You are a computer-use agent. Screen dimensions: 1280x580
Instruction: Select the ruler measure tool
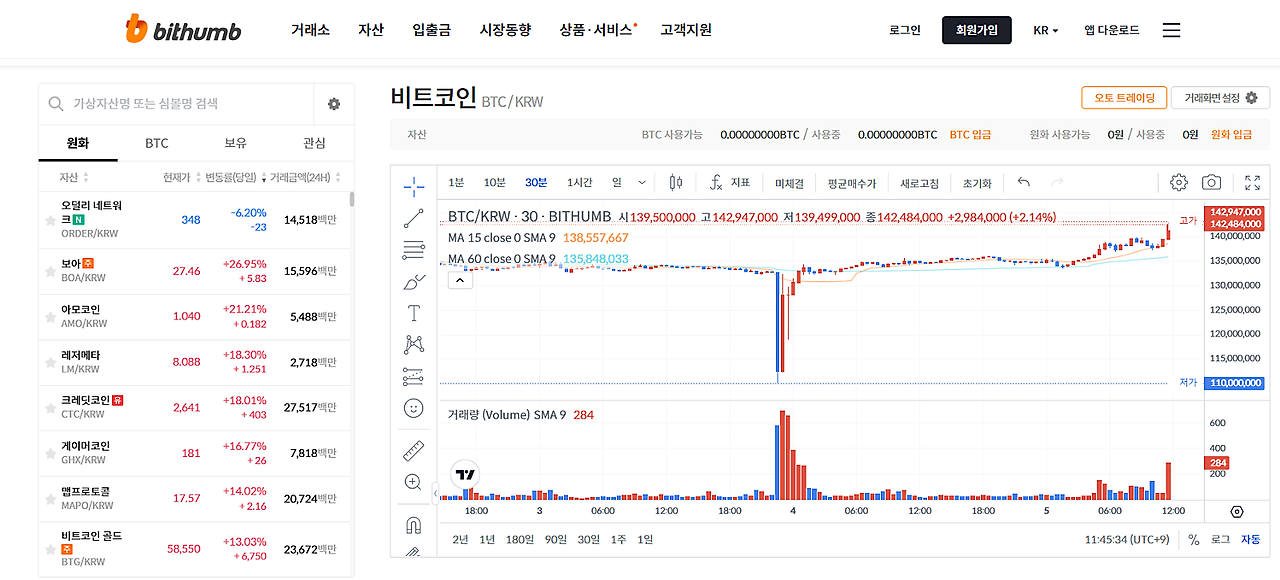(x=414, y=451)
